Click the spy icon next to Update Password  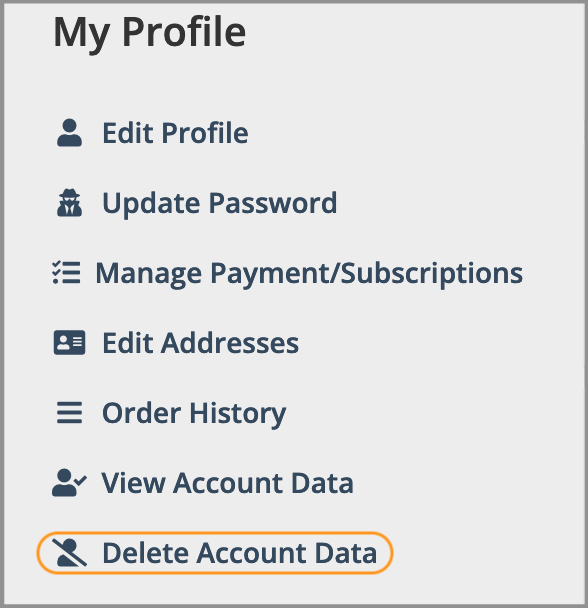69,202
